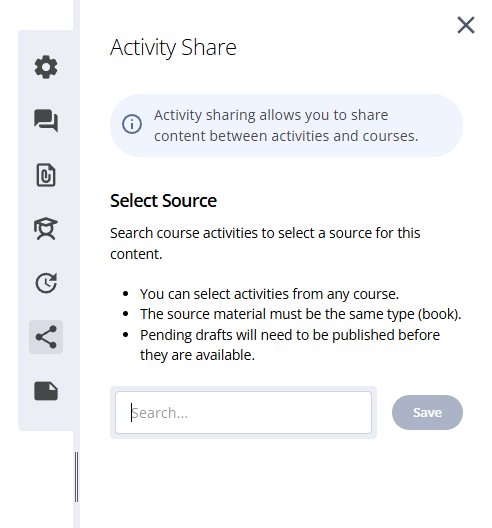Click the 'same type (book)' bullet text
Image resolution: width=492 pixels, height=528 pixels.
pos(300,314)
